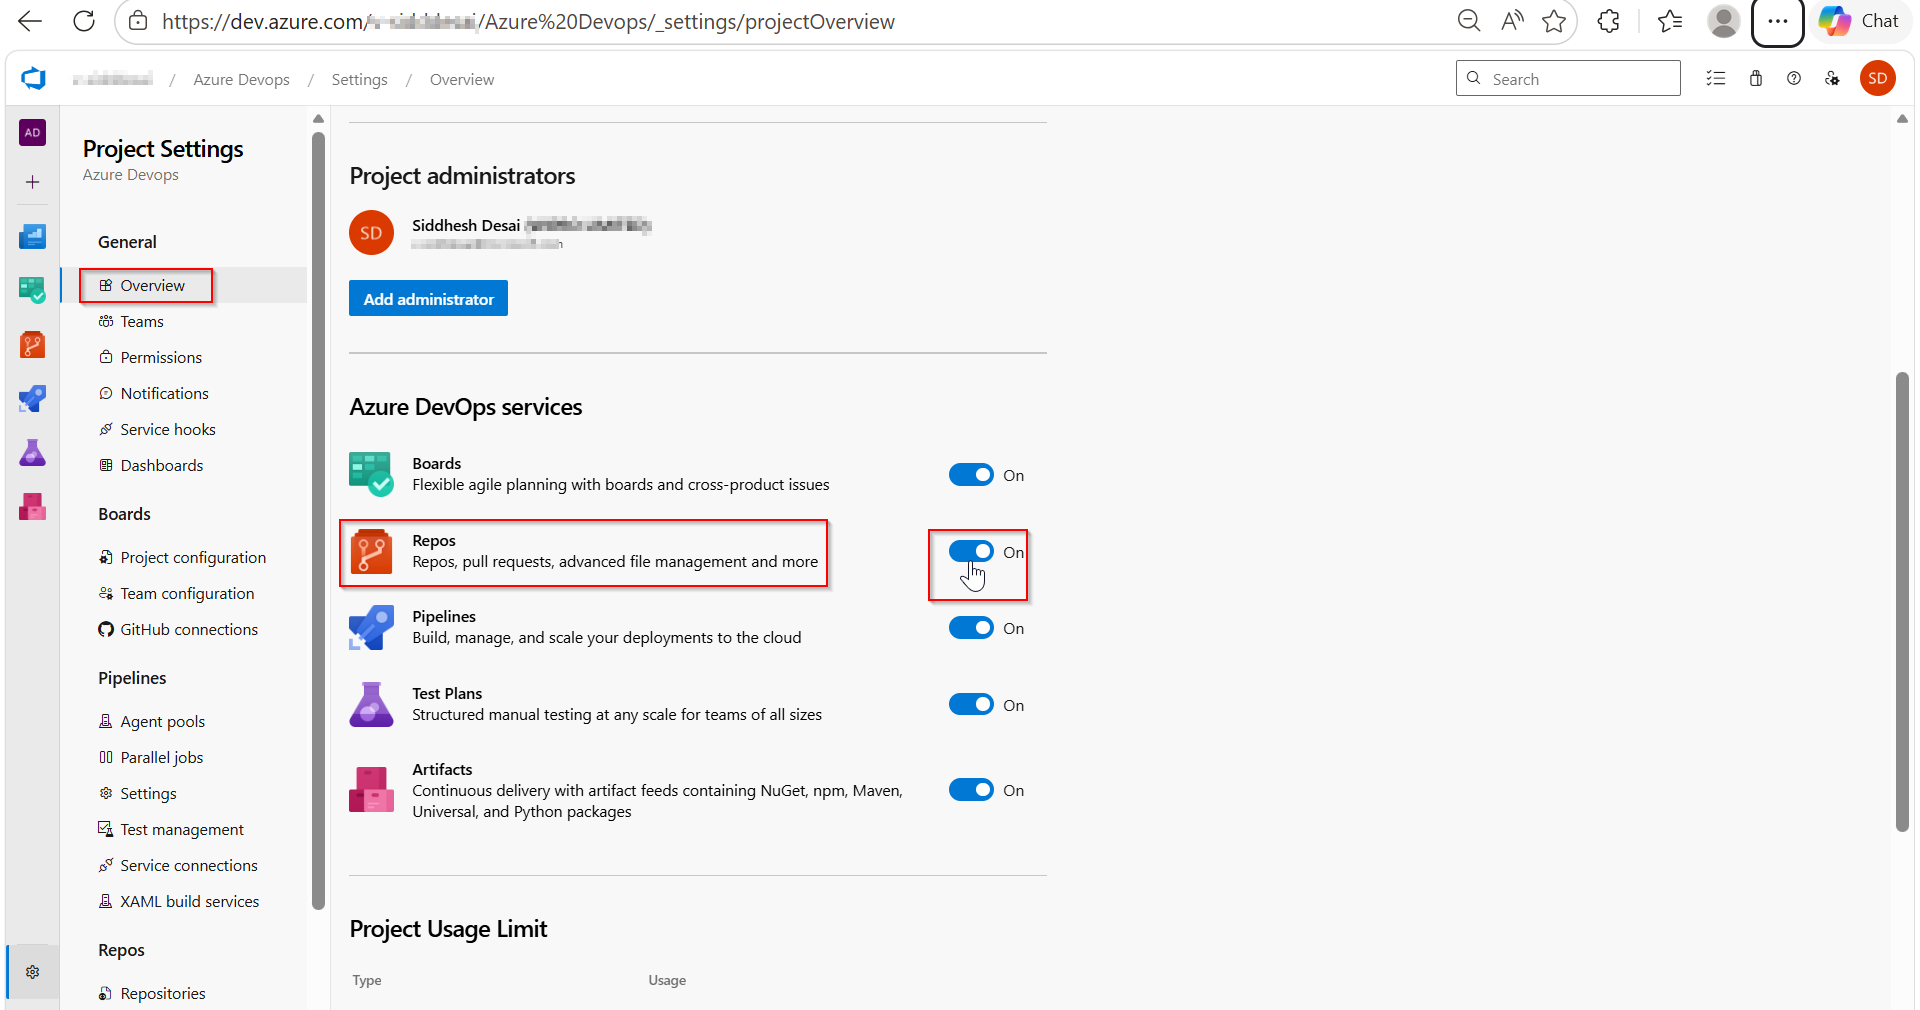Turn off the Repos service toggle

[x=971, y=551]
